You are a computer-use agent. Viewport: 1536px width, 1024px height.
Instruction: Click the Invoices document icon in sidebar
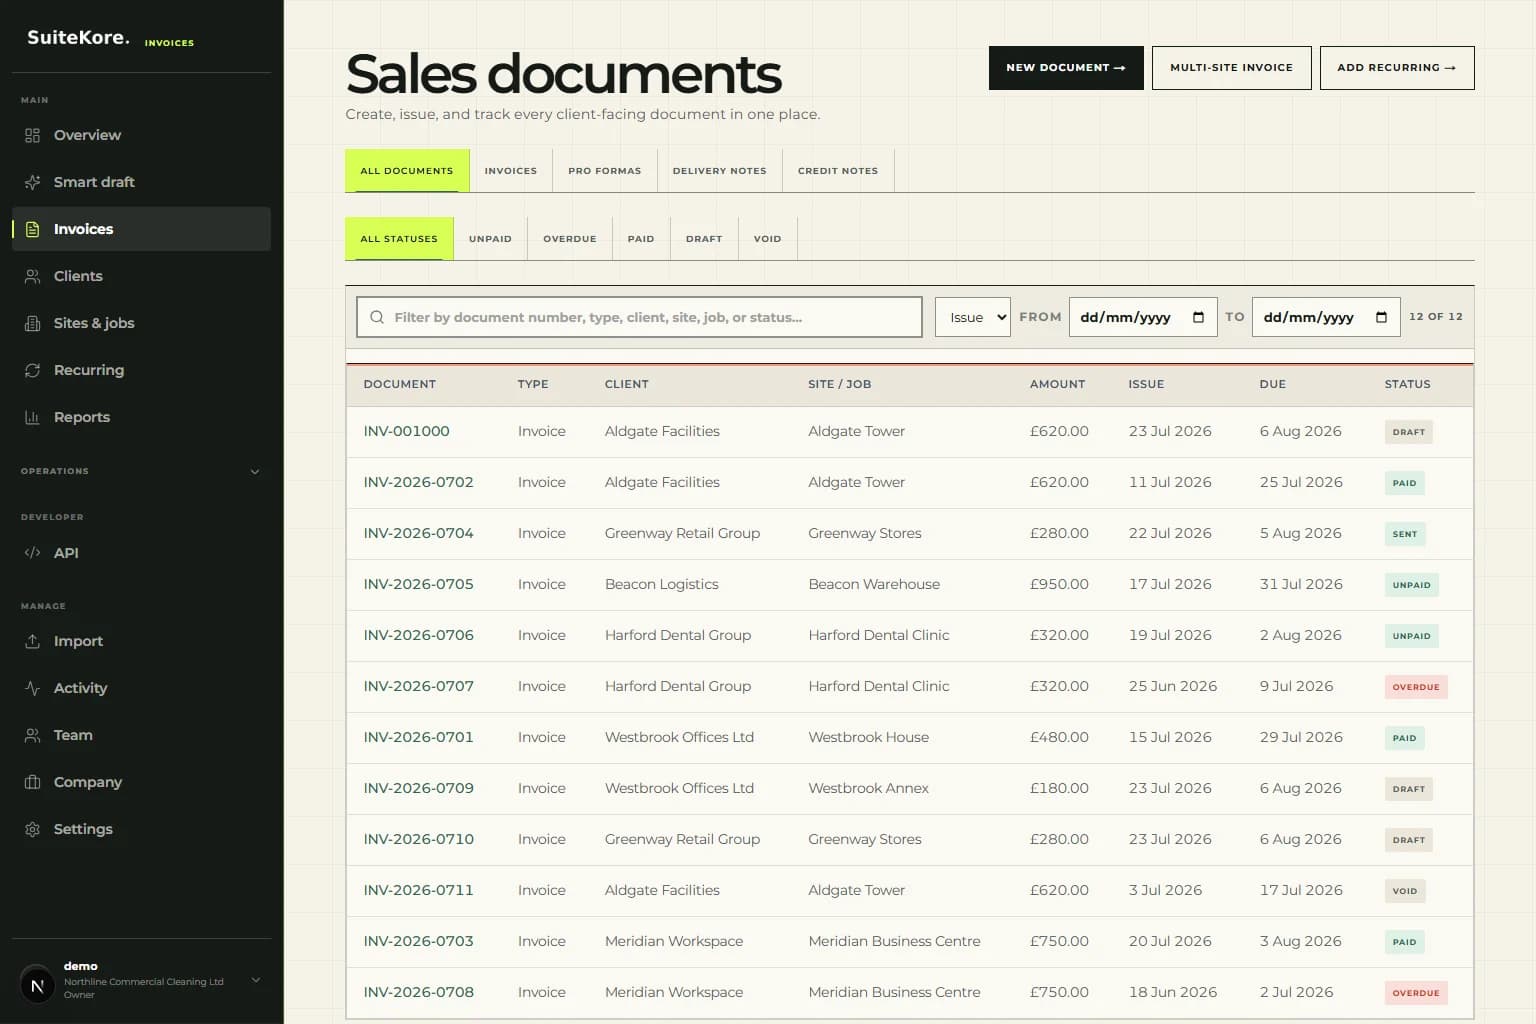32,229
